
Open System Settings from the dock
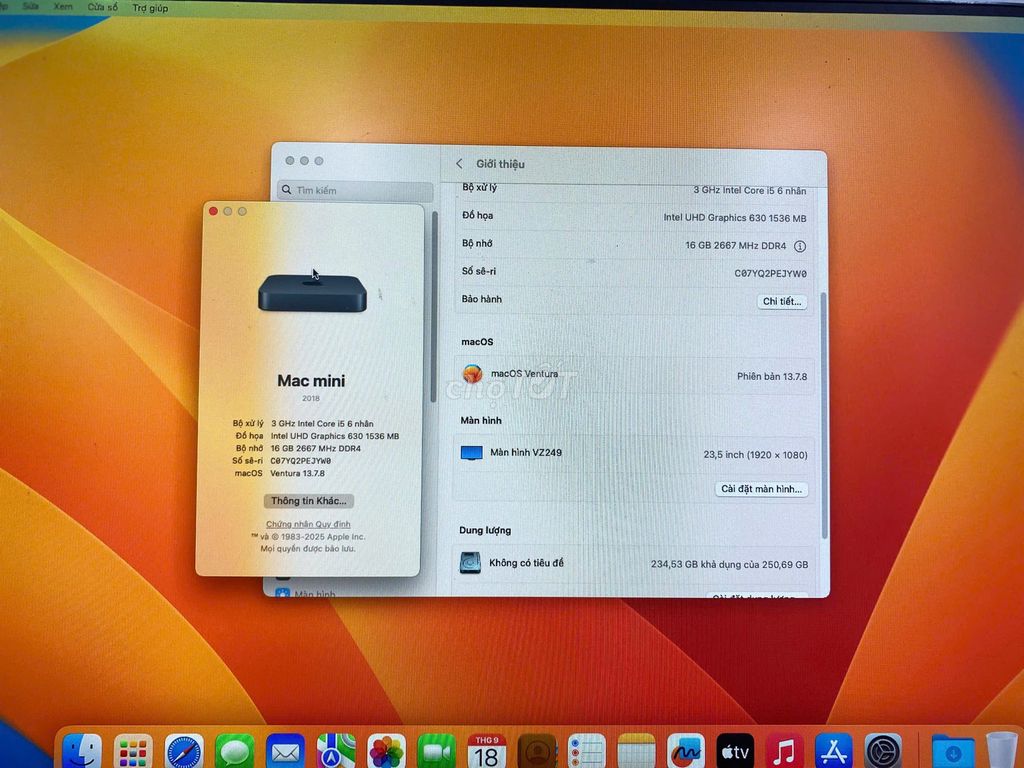pyautogui.click(x=884, y=752)
